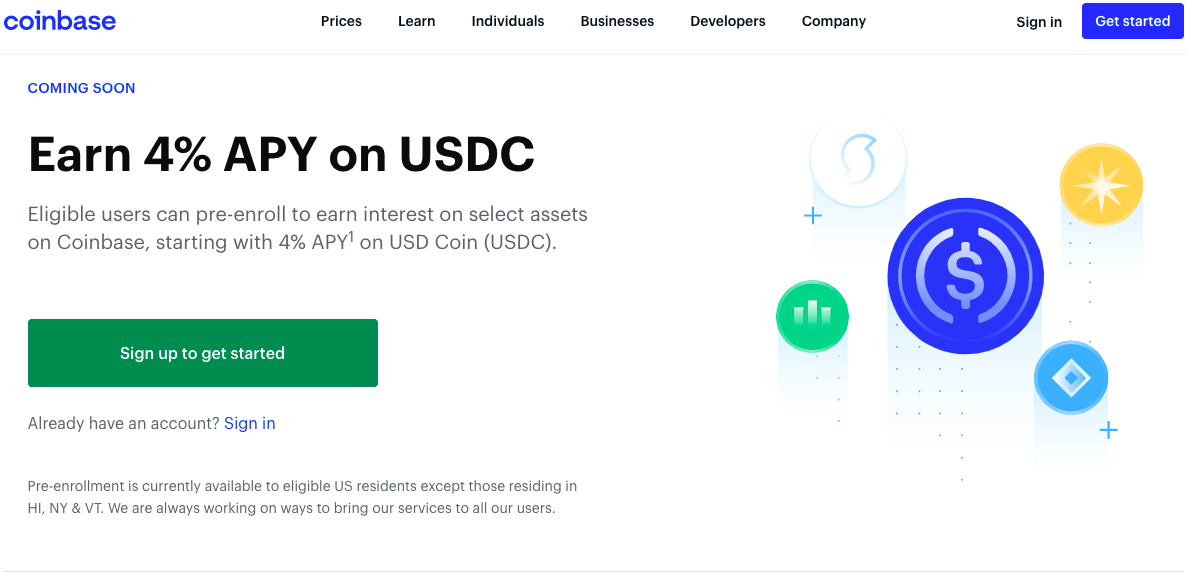Open the Learn navigation menu
Screen dimensions: 1186x575
(x=416, y=21)
